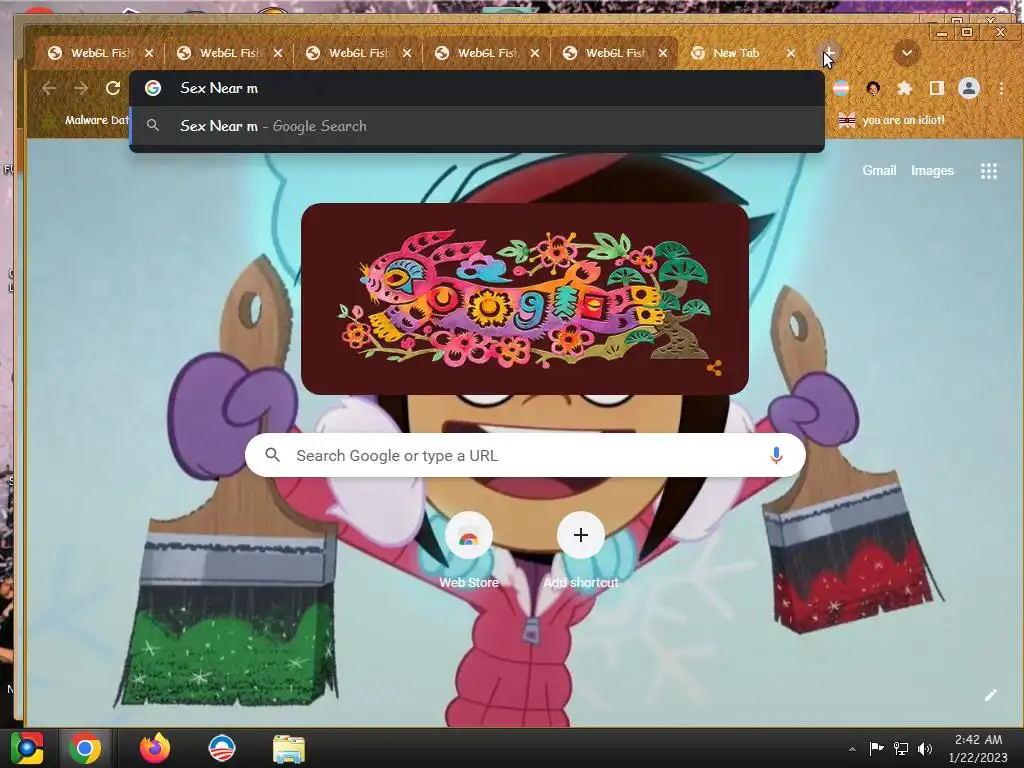Click the Google logo icon in the address bar
The width and height of the screenshot is (1024, 768).
153,88
